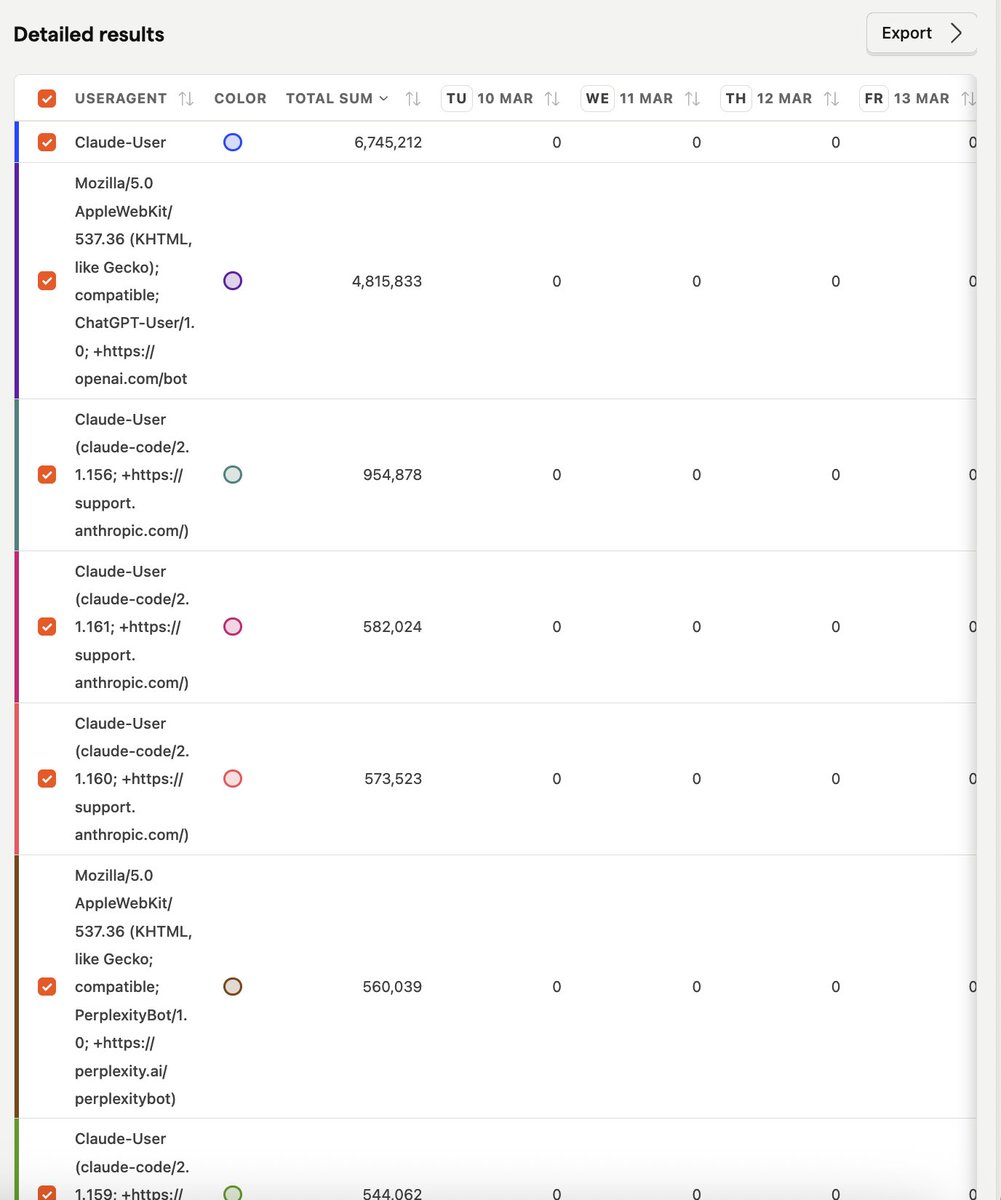Select the claude-code/2.1.161 useragent text
This screenshot has height=1200, width=1001.
point(133,626)
